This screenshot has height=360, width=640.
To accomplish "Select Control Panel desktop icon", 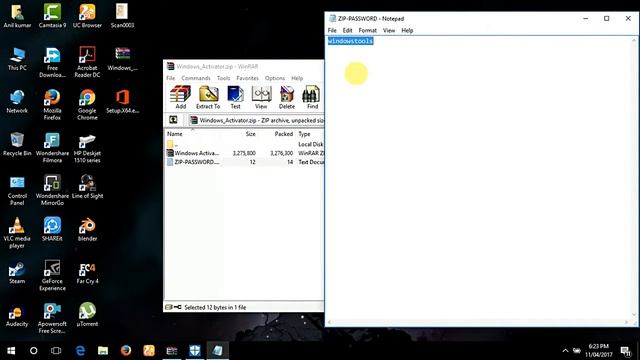I will (x=17, y=191).
